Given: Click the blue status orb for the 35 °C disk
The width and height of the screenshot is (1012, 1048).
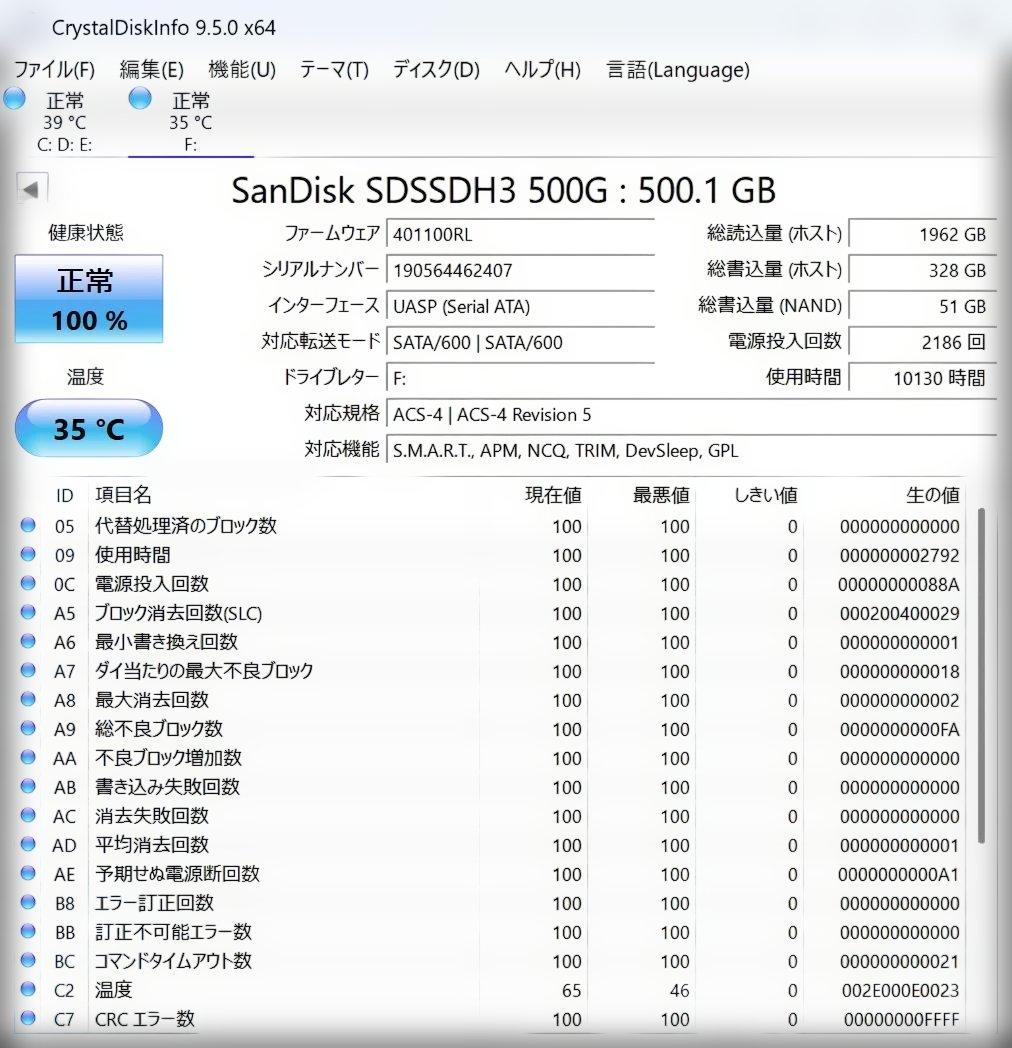Looking at the screenshot, I should coord(140,98).
